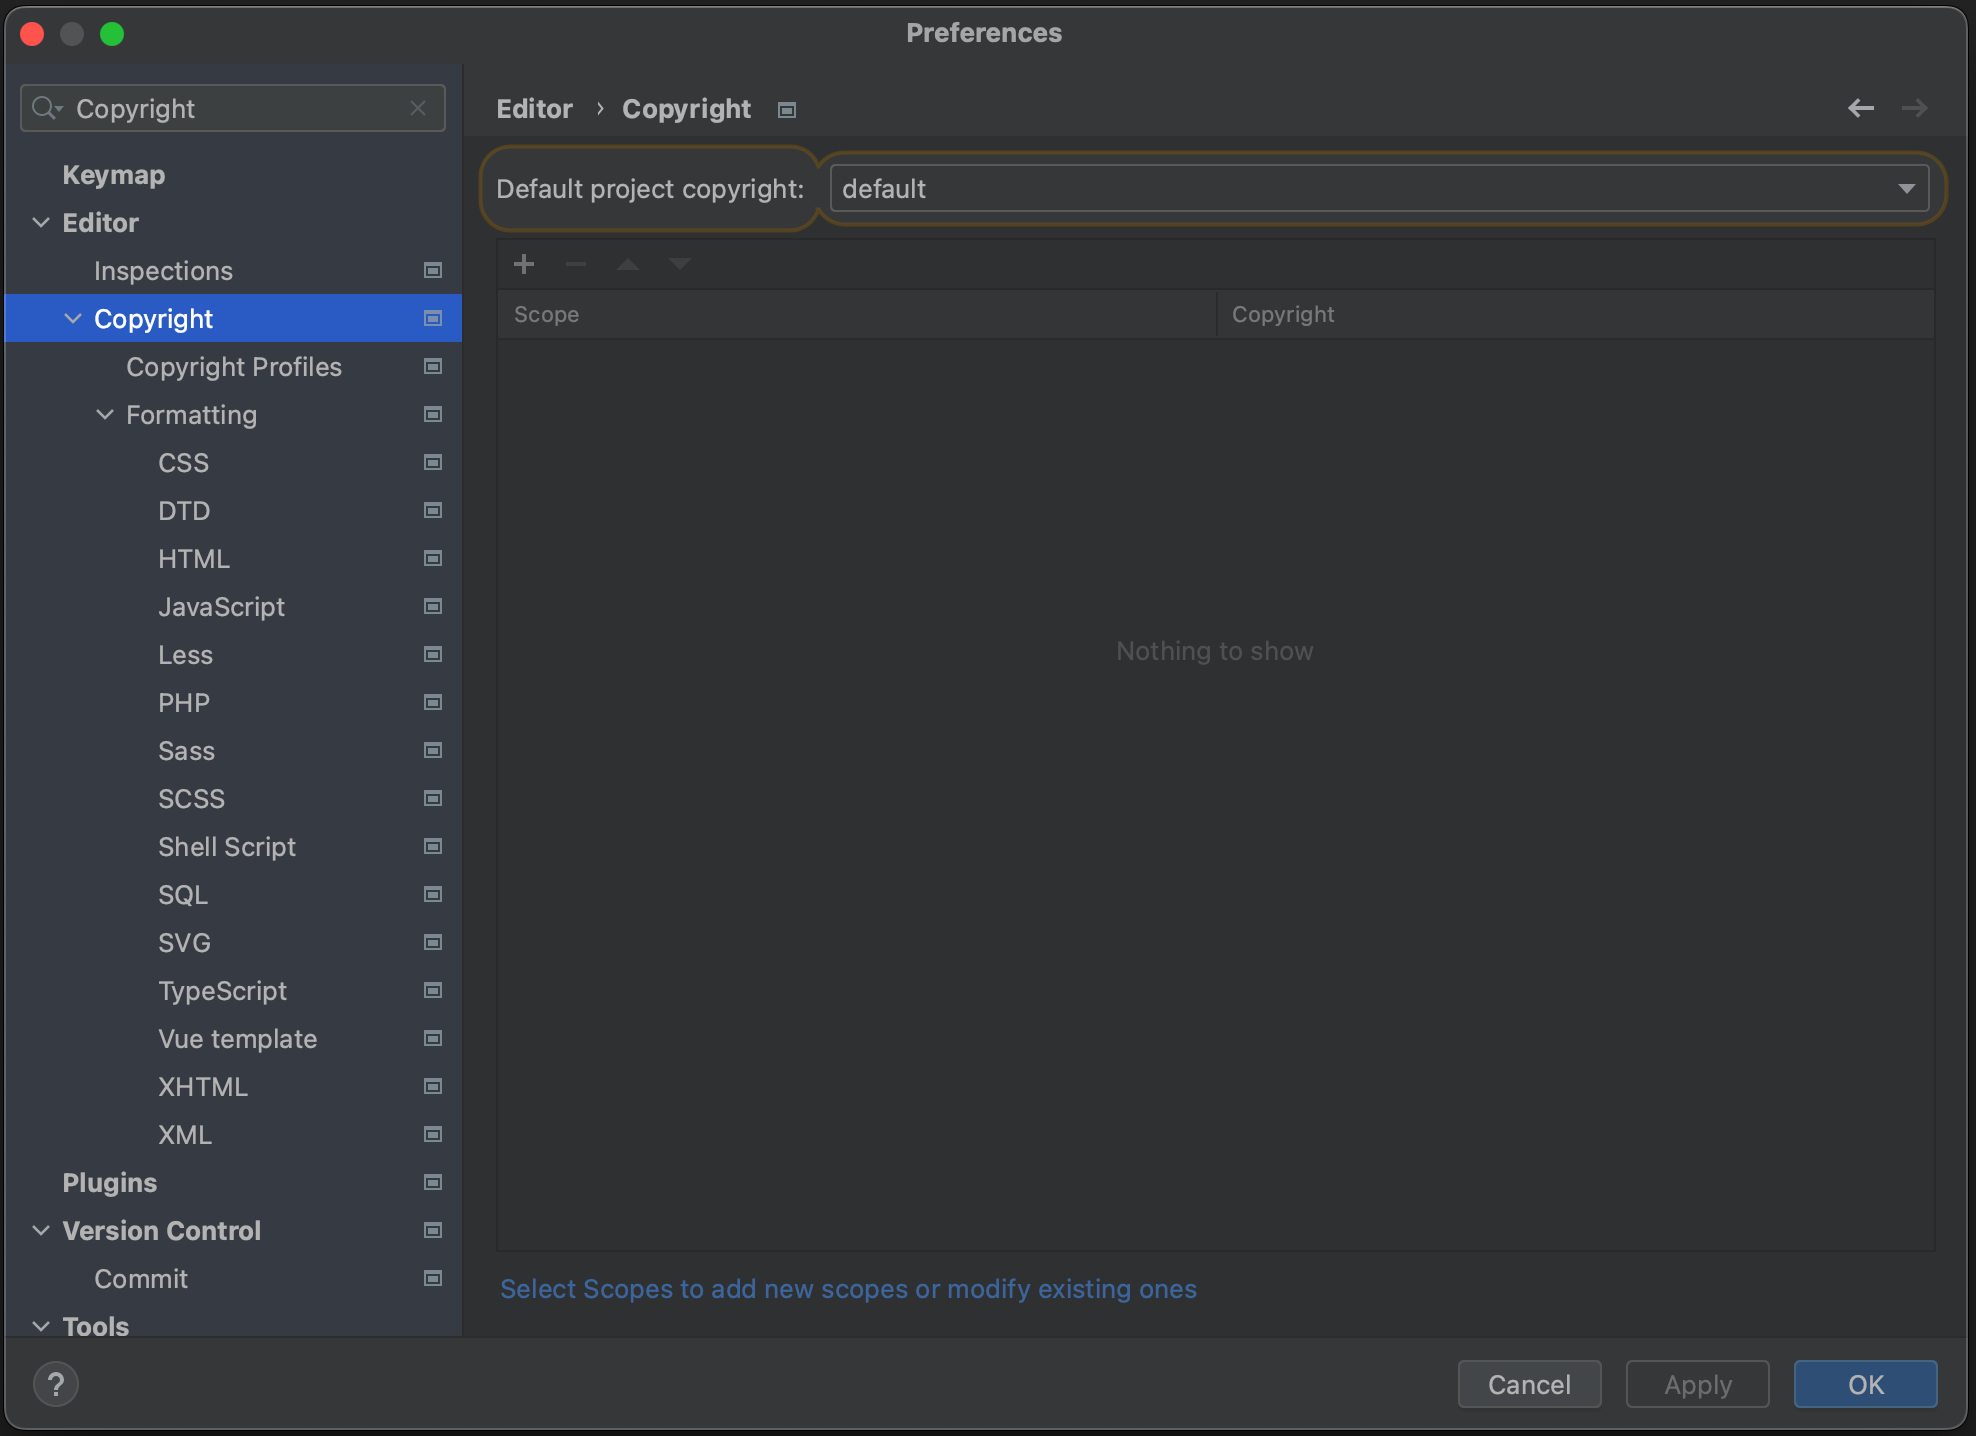Click the project icon on Vue template row

[433, 1038]
